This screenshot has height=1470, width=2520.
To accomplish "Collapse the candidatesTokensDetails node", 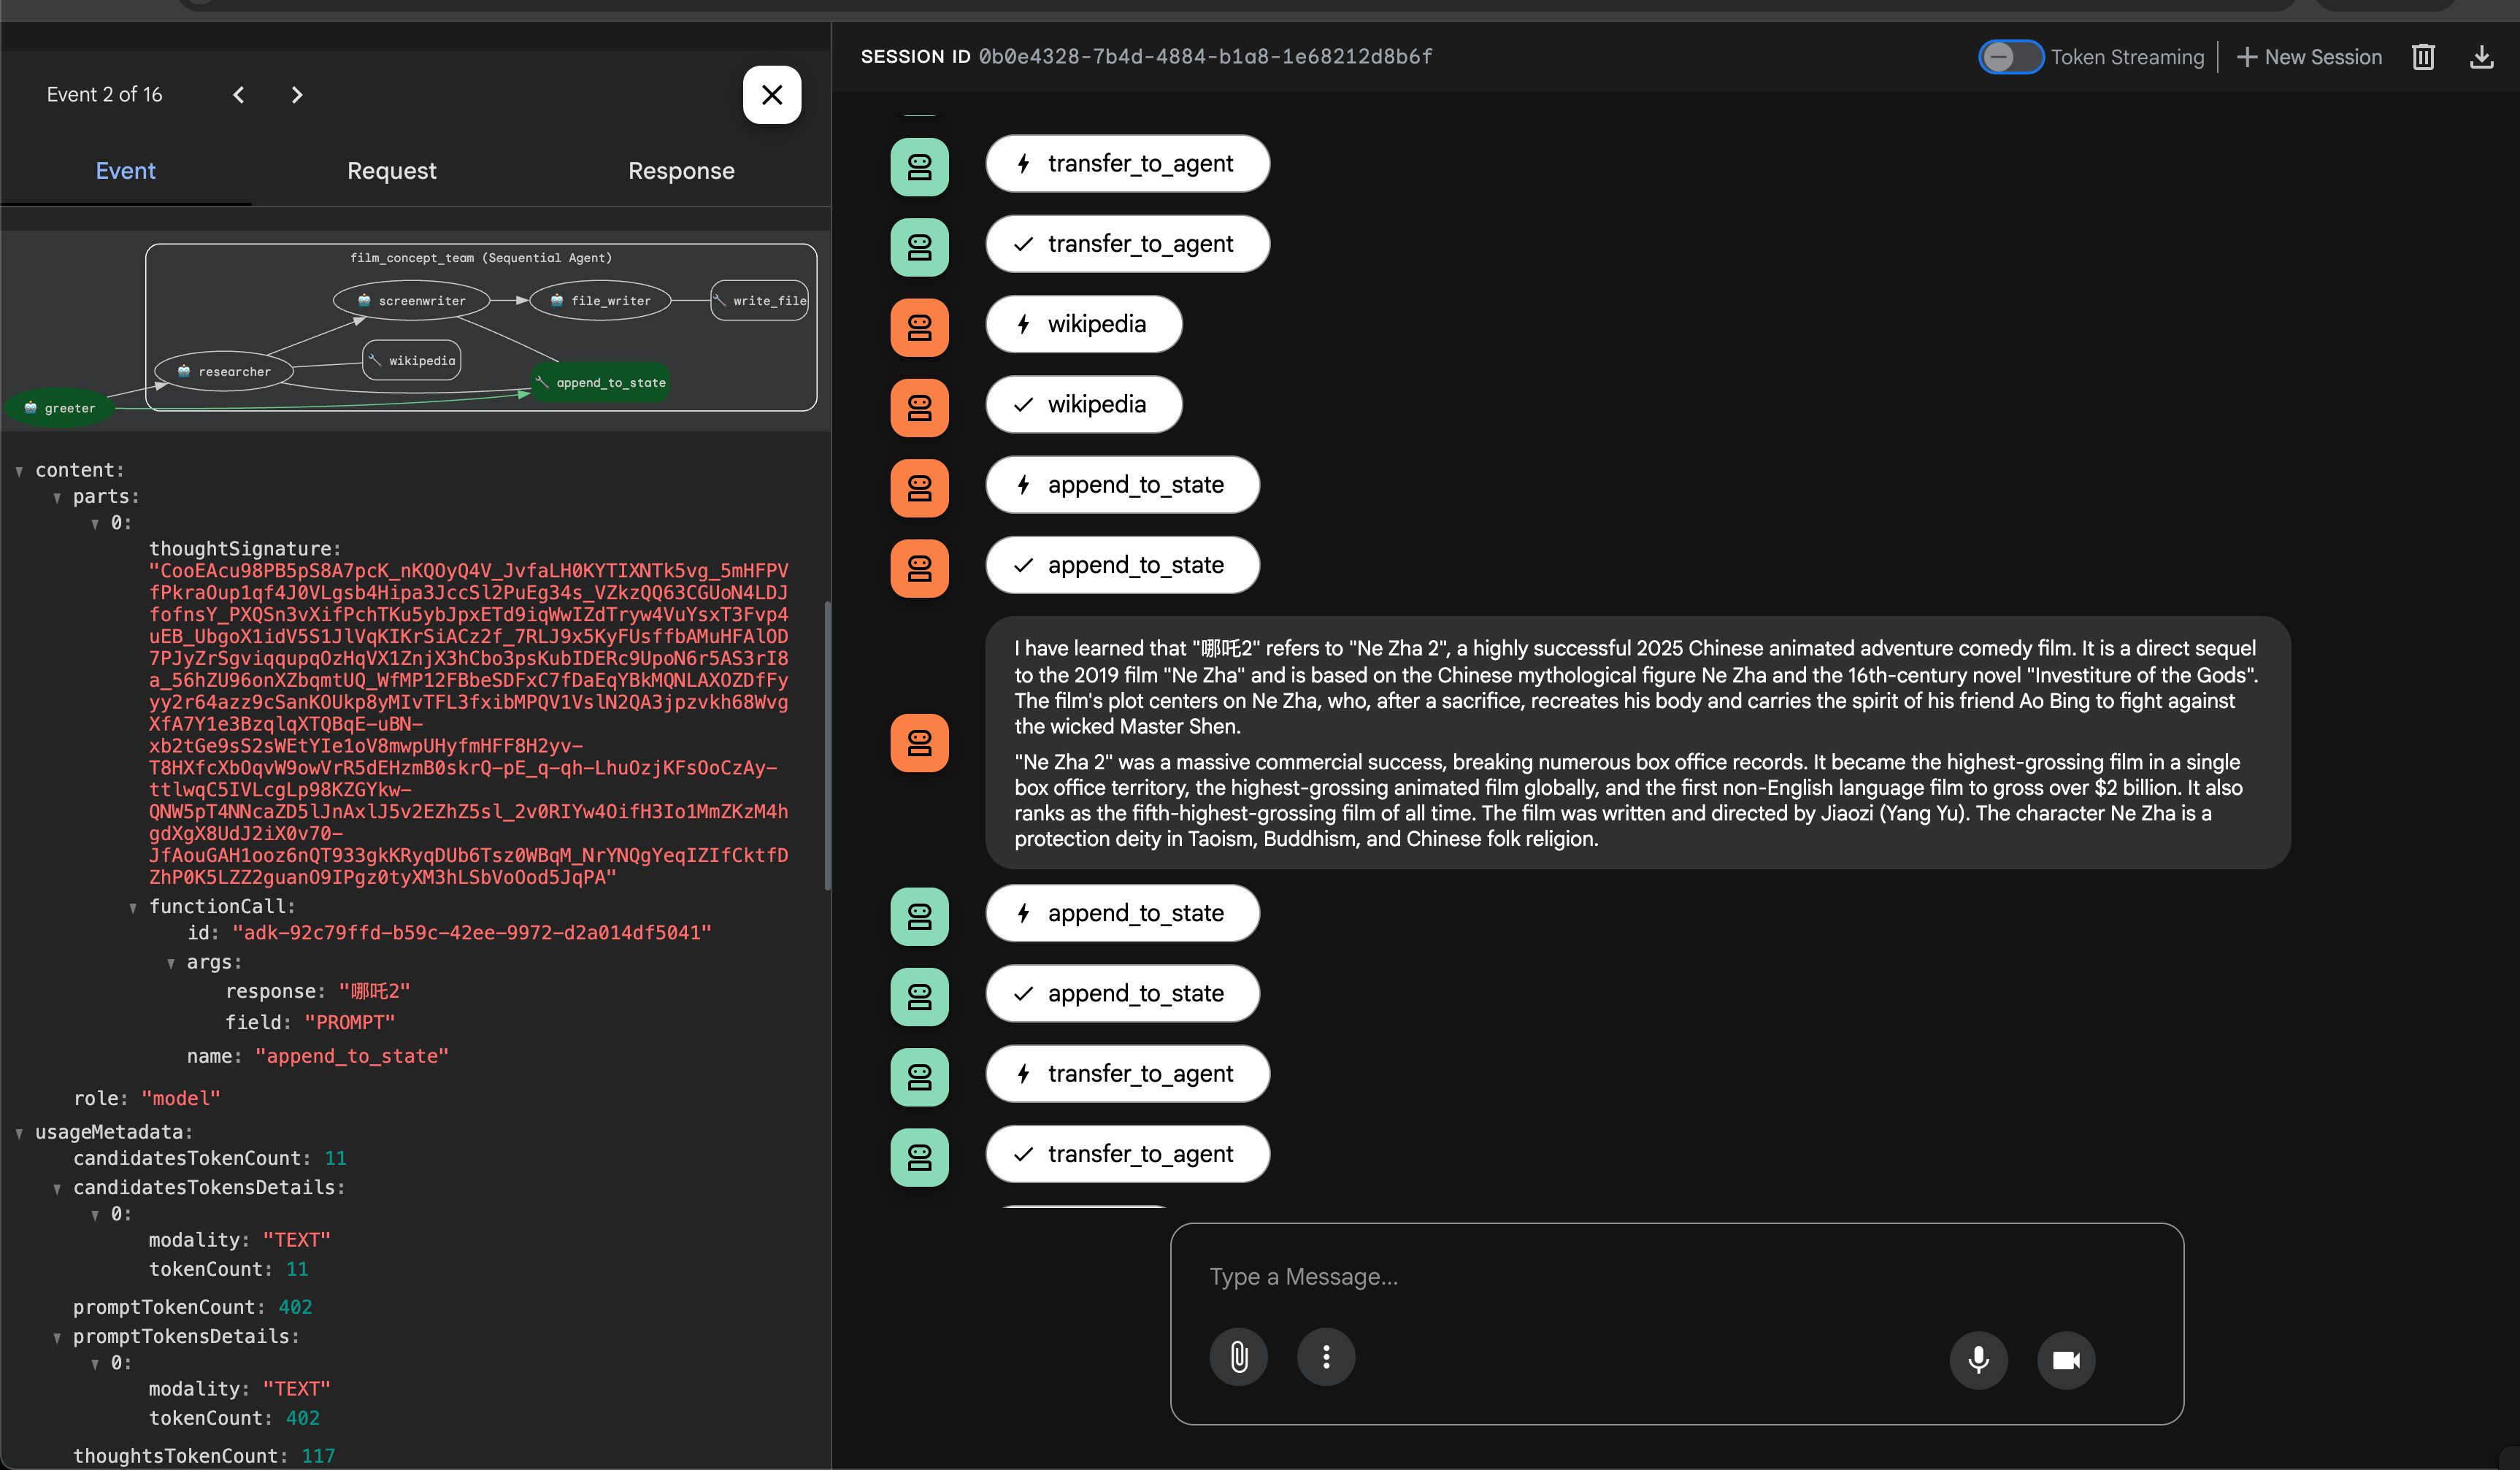I will pos(57,1188).
